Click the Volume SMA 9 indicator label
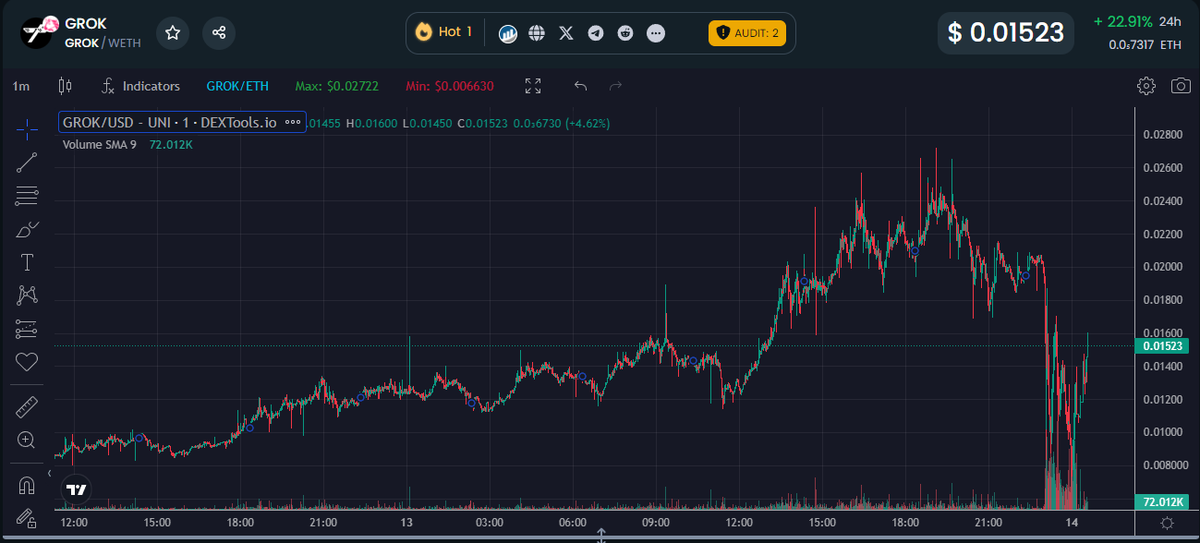 (x=99, y=145)
